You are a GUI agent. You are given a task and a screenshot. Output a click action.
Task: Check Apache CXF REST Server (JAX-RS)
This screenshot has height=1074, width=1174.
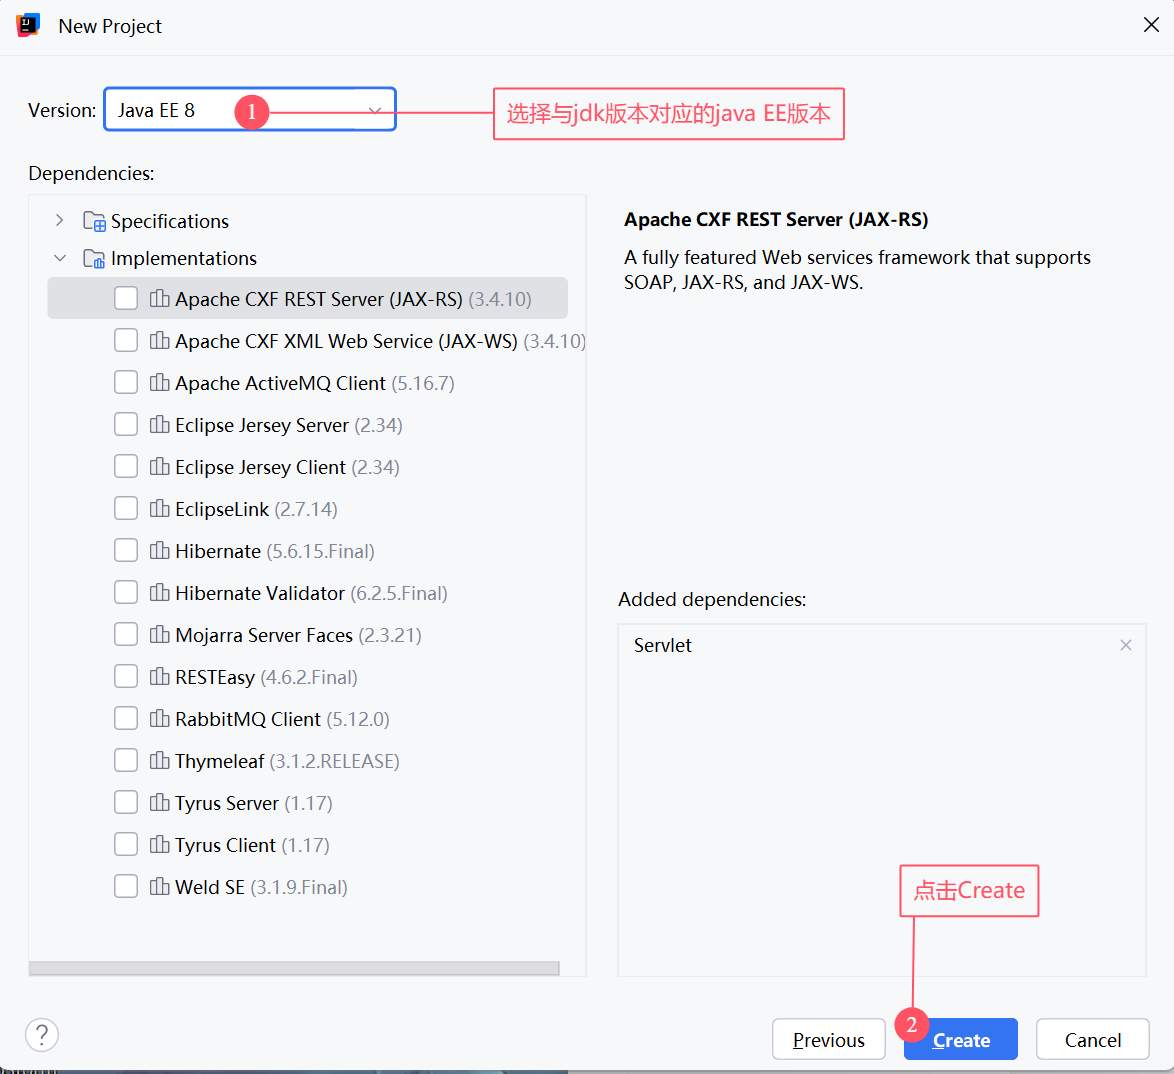(x=126, y=298)
